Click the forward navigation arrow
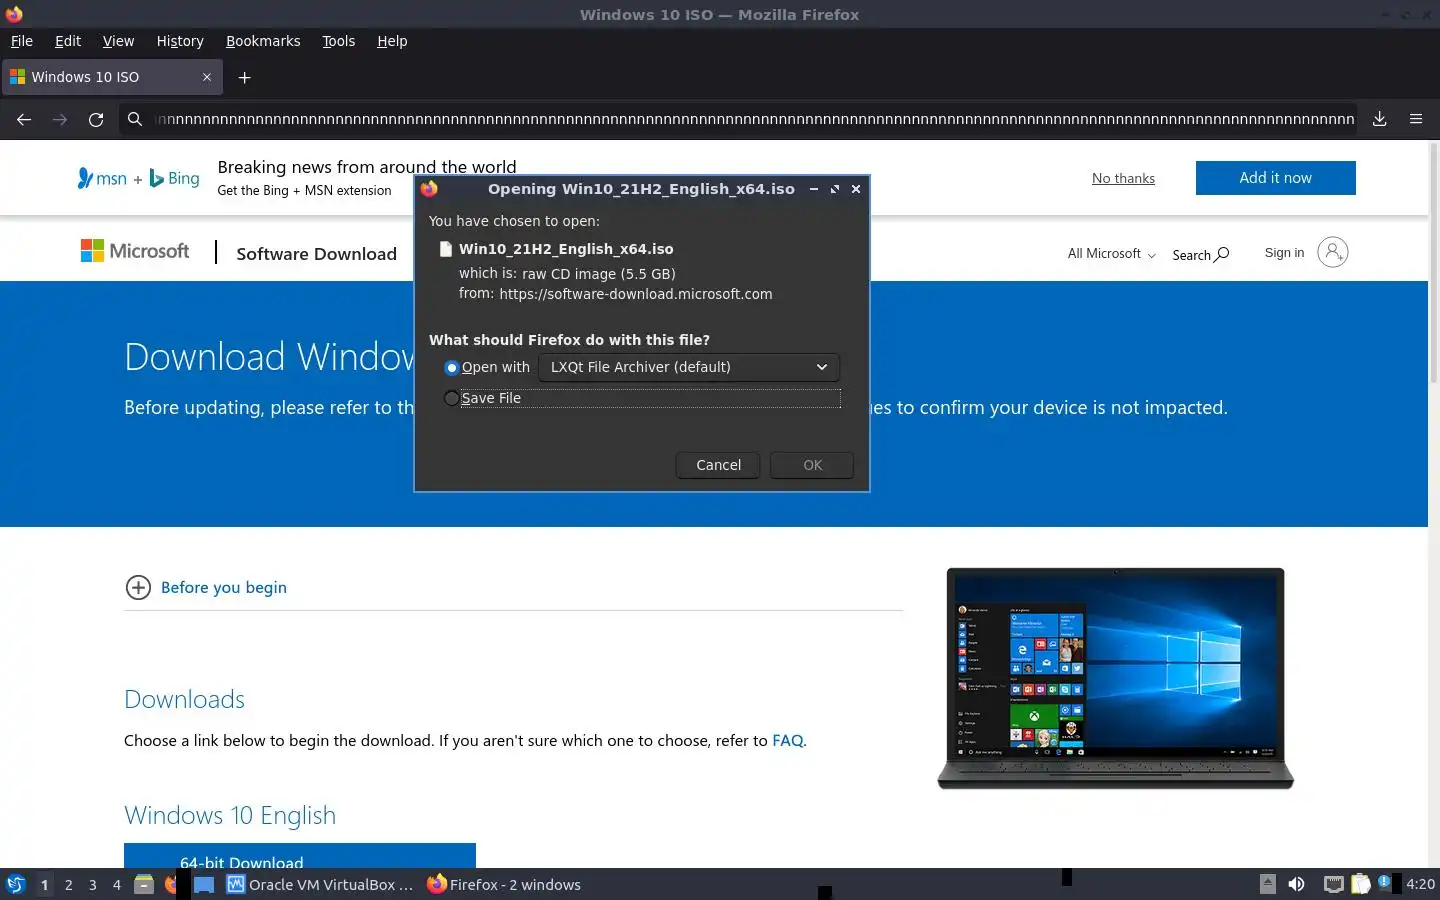The image size is (1440, 900). click(60, 119)
